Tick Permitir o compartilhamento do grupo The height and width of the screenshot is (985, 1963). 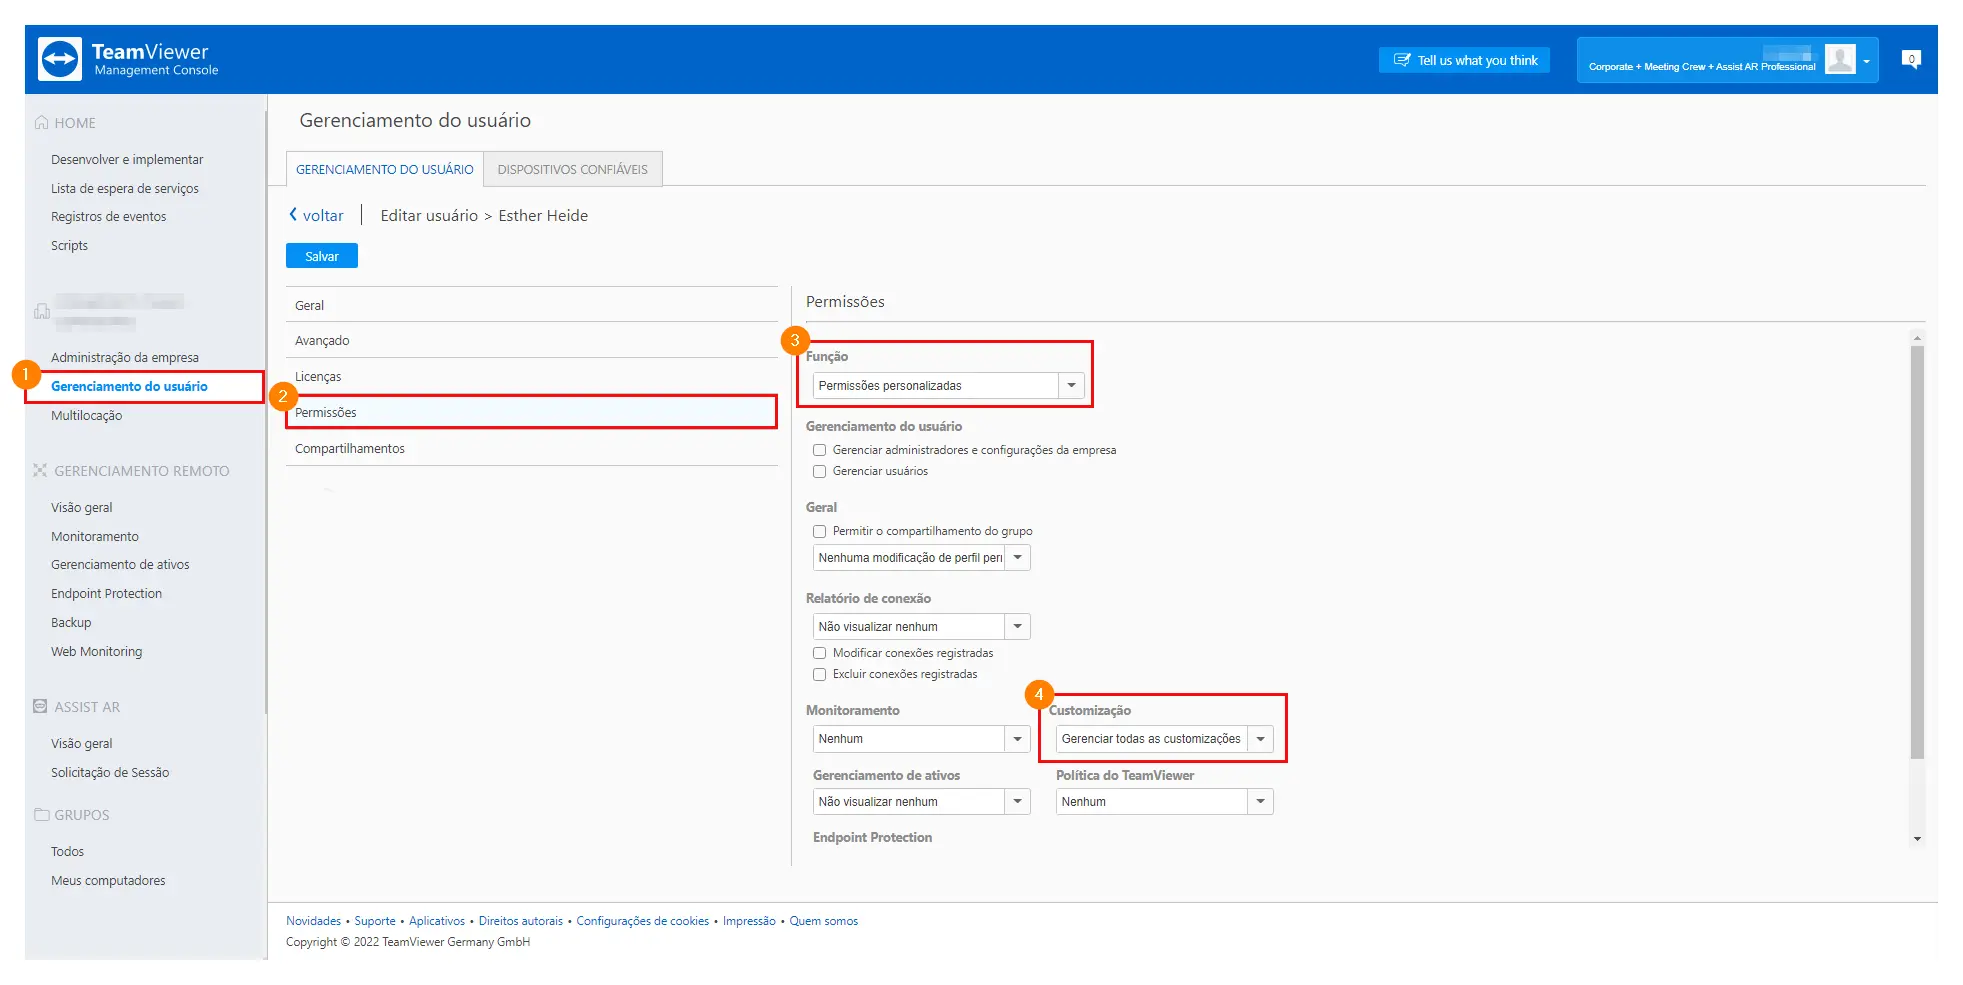point(819,531)
